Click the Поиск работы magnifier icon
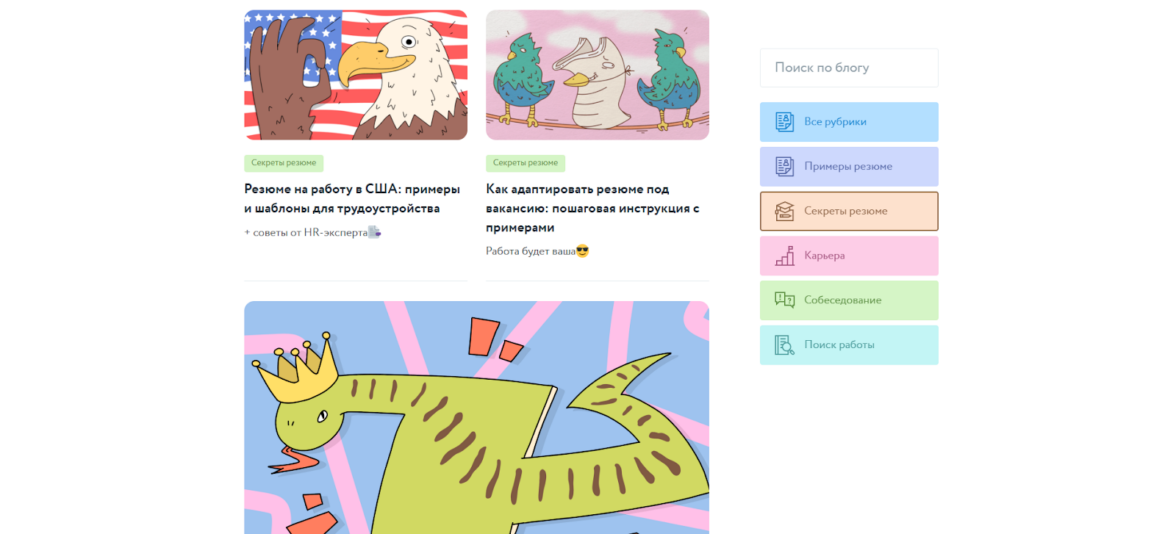 click(784, 345)
